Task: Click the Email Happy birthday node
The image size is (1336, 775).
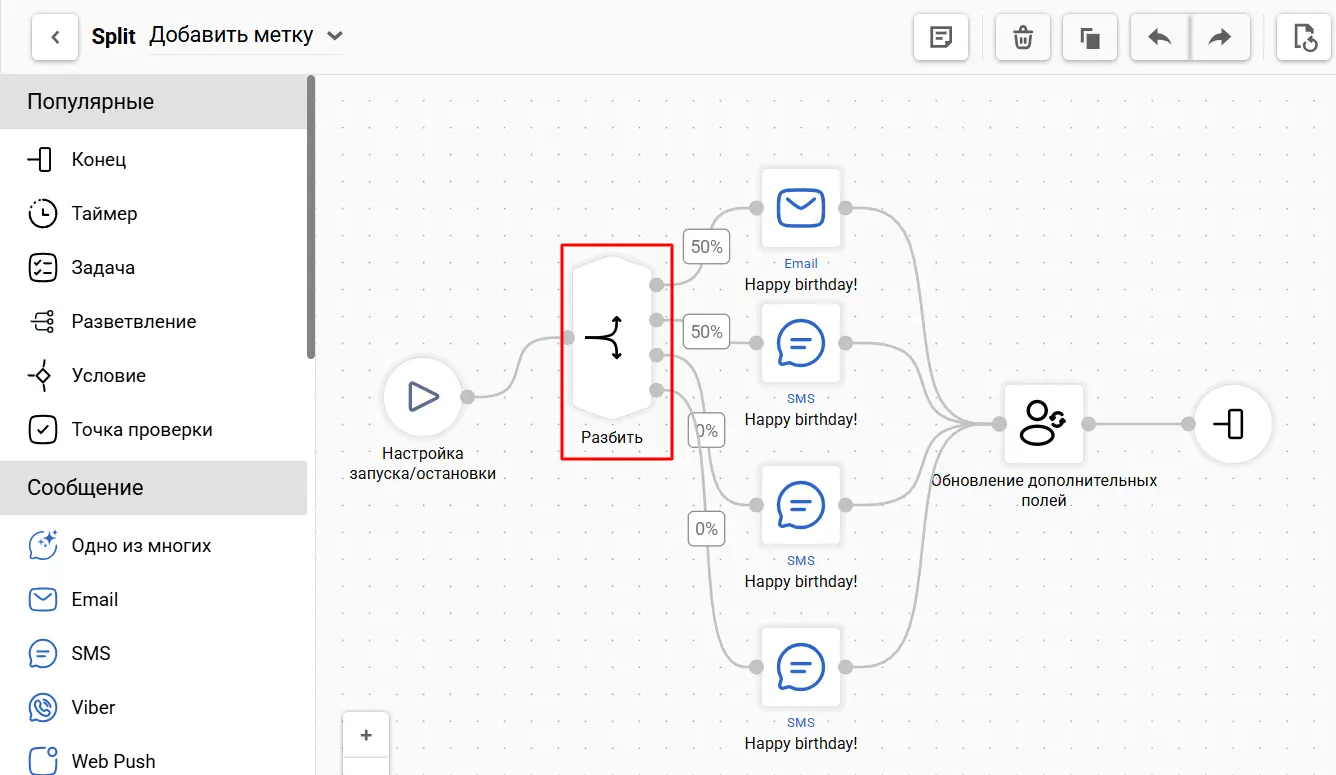Action: [x=800, y=208]
